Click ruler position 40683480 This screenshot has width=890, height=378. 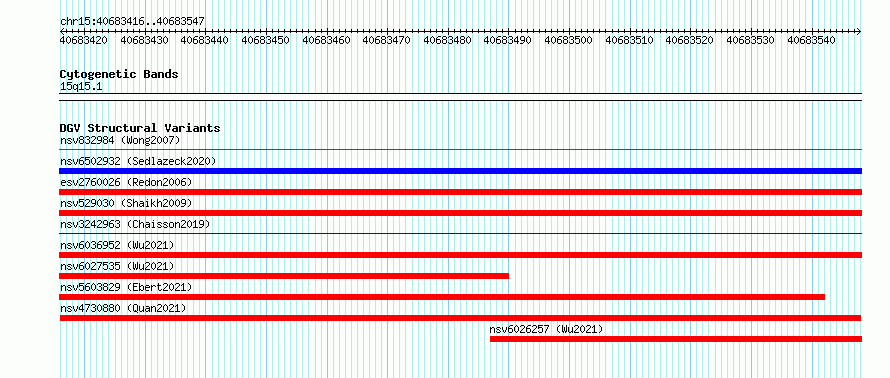tap(447, 40)
